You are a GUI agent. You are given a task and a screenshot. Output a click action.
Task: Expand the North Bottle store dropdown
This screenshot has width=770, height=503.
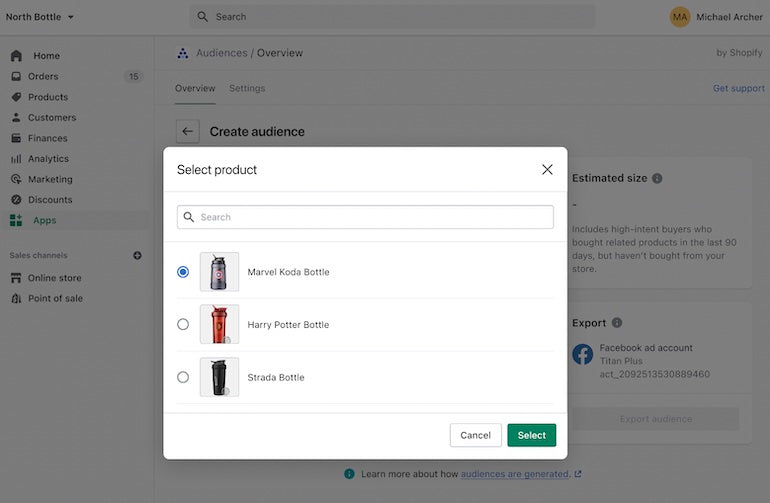(40, 17)
